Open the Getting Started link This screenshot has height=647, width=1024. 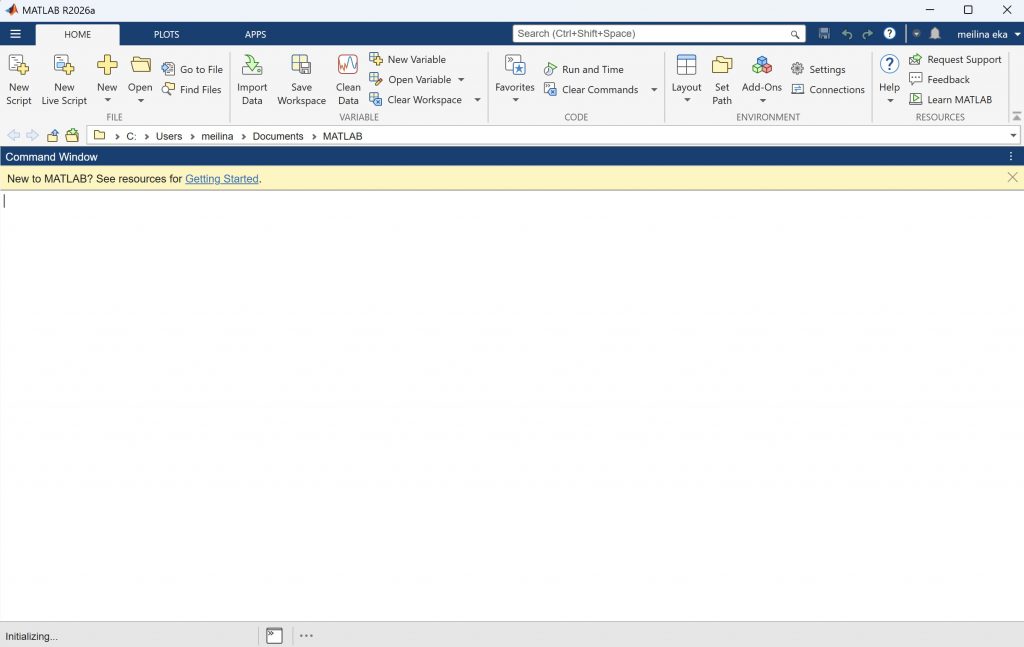pos(222,179)
